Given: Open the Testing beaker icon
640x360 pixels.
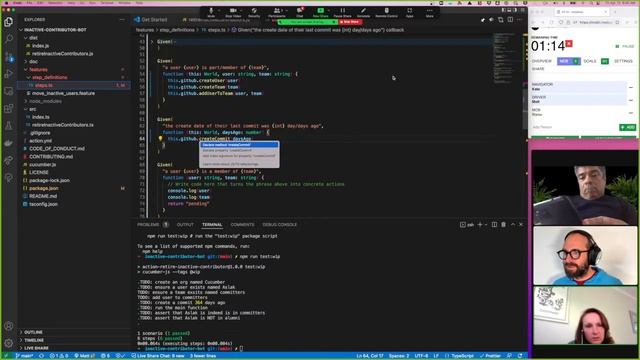Looking at the screenshot, I should tap(9, 126).
